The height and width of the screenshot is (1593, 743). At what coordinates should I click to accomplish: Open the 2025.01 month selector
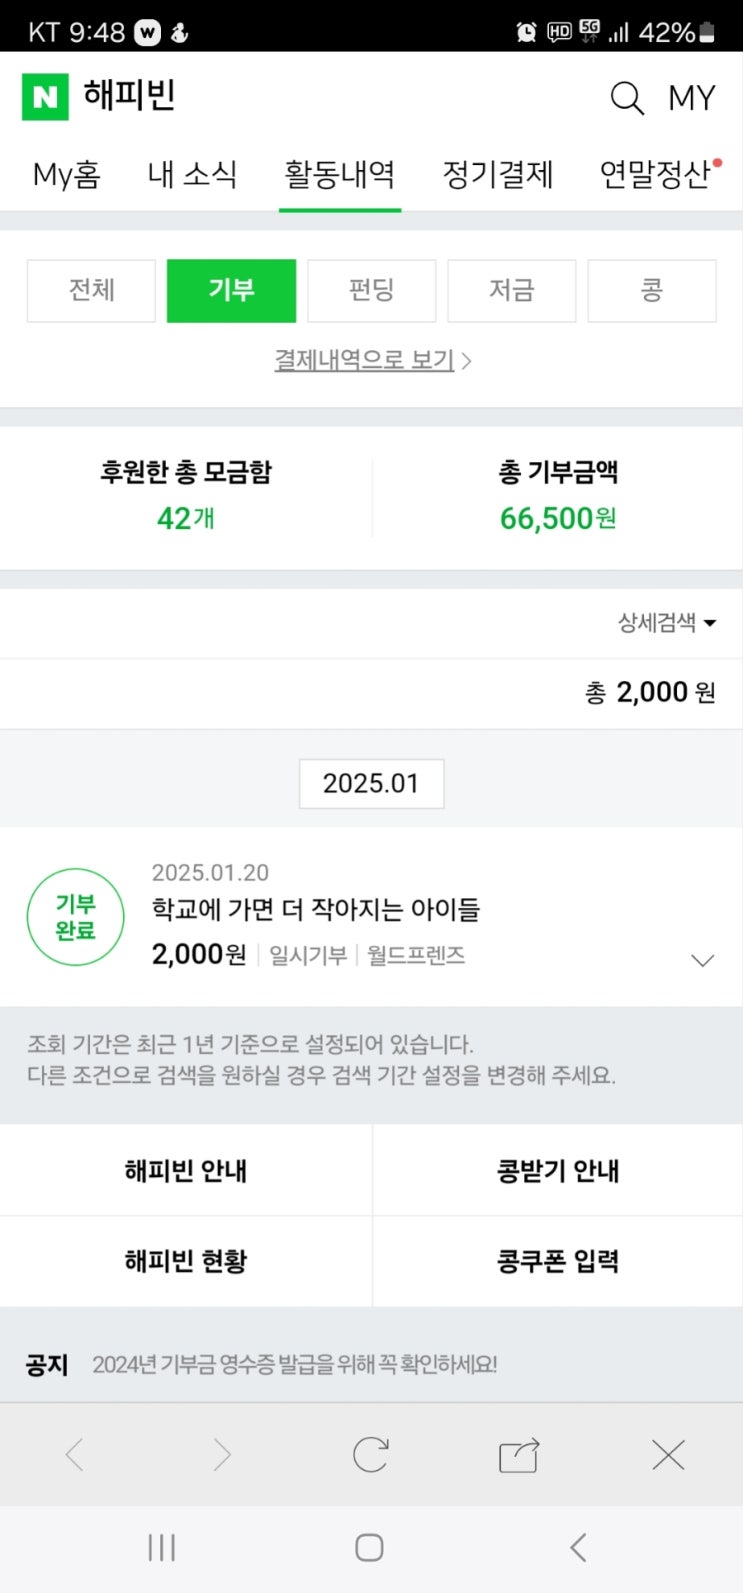[x=371, y=784]
